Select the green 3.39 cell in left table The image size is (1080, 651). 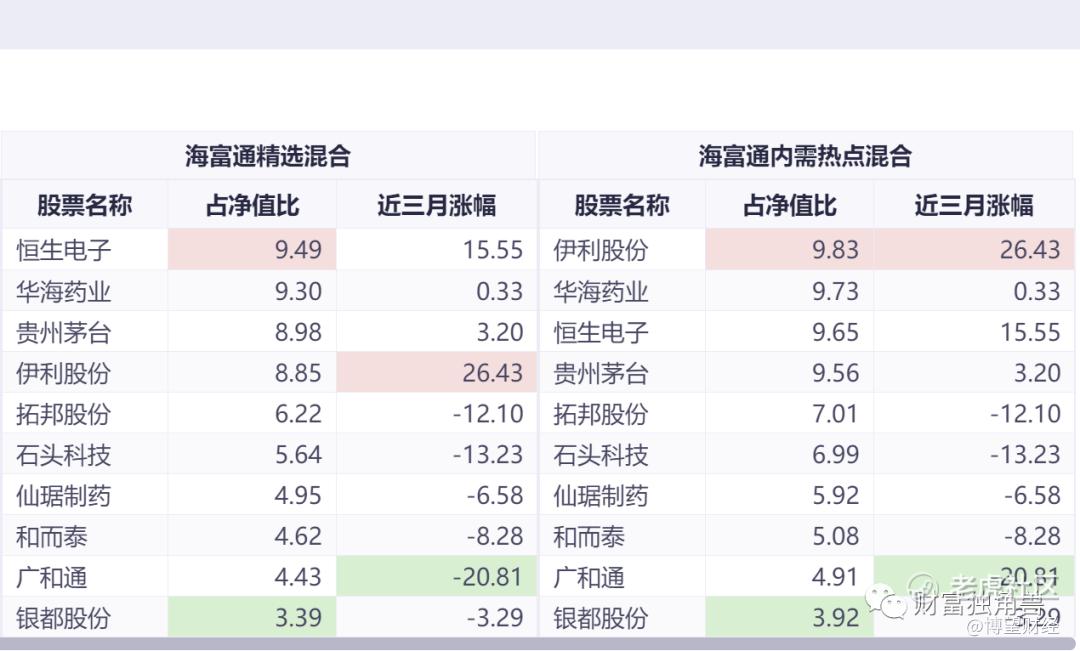coord(252,617)
